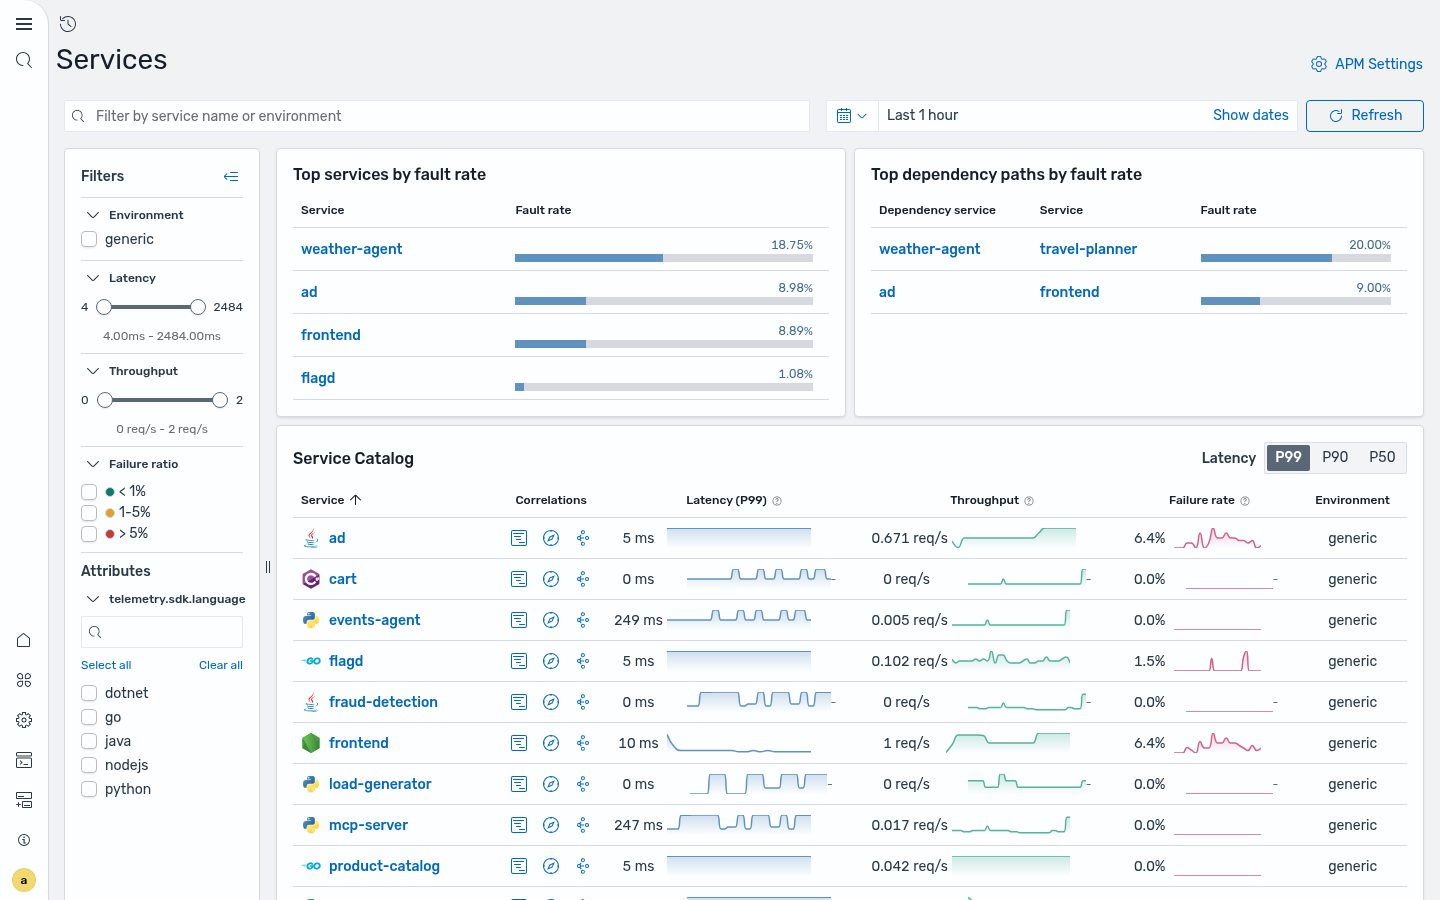Open traces compass icon for product-catalog
The image size is (1440, 900).
tap(551, 866)
